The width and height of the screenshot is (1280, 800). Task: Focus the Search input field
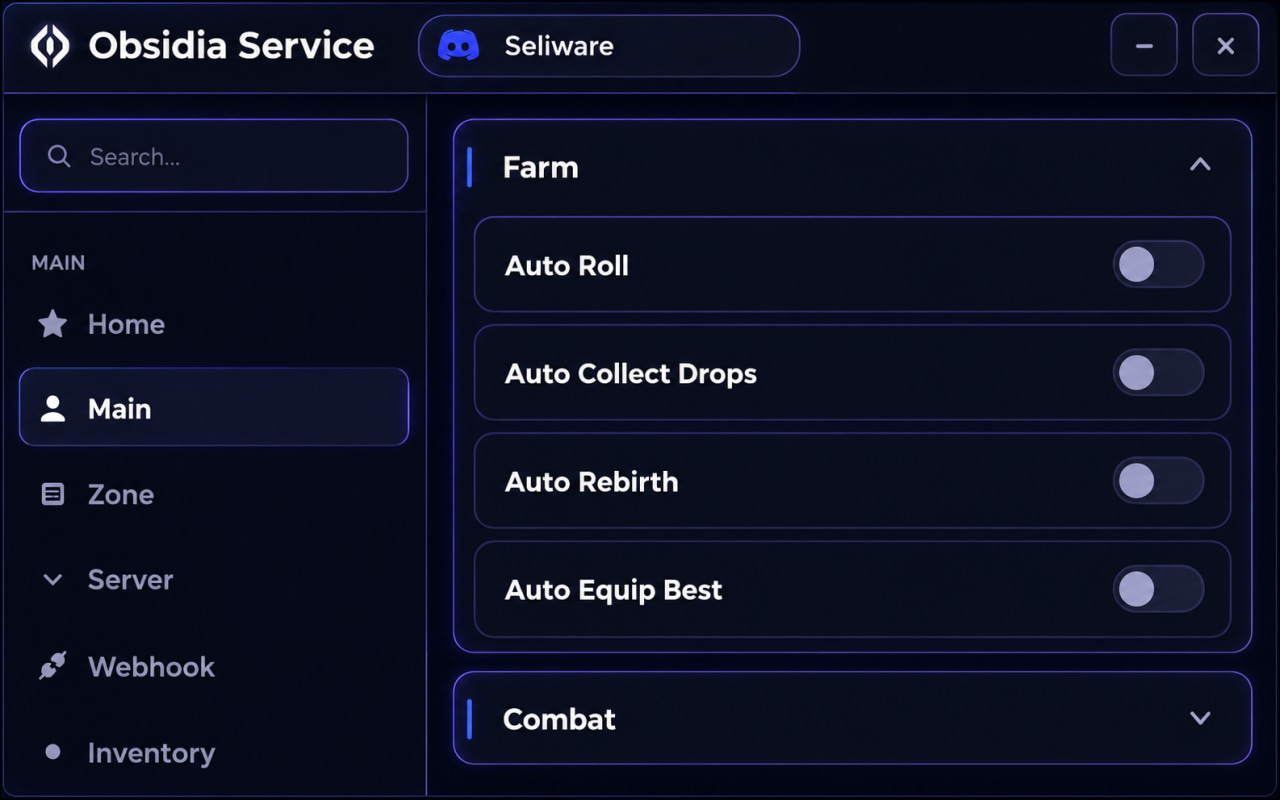coord(214,156)
